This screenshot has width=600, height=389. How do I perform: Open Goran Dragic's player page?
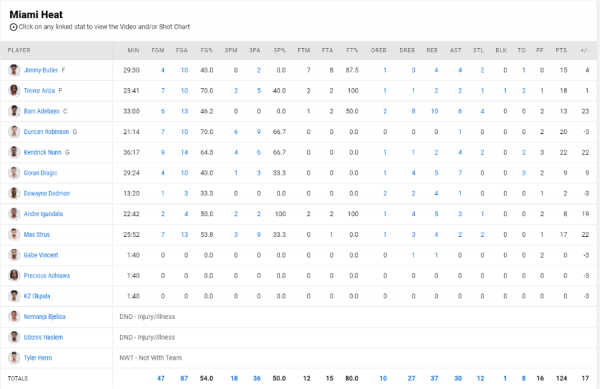(x=40, y=173)
